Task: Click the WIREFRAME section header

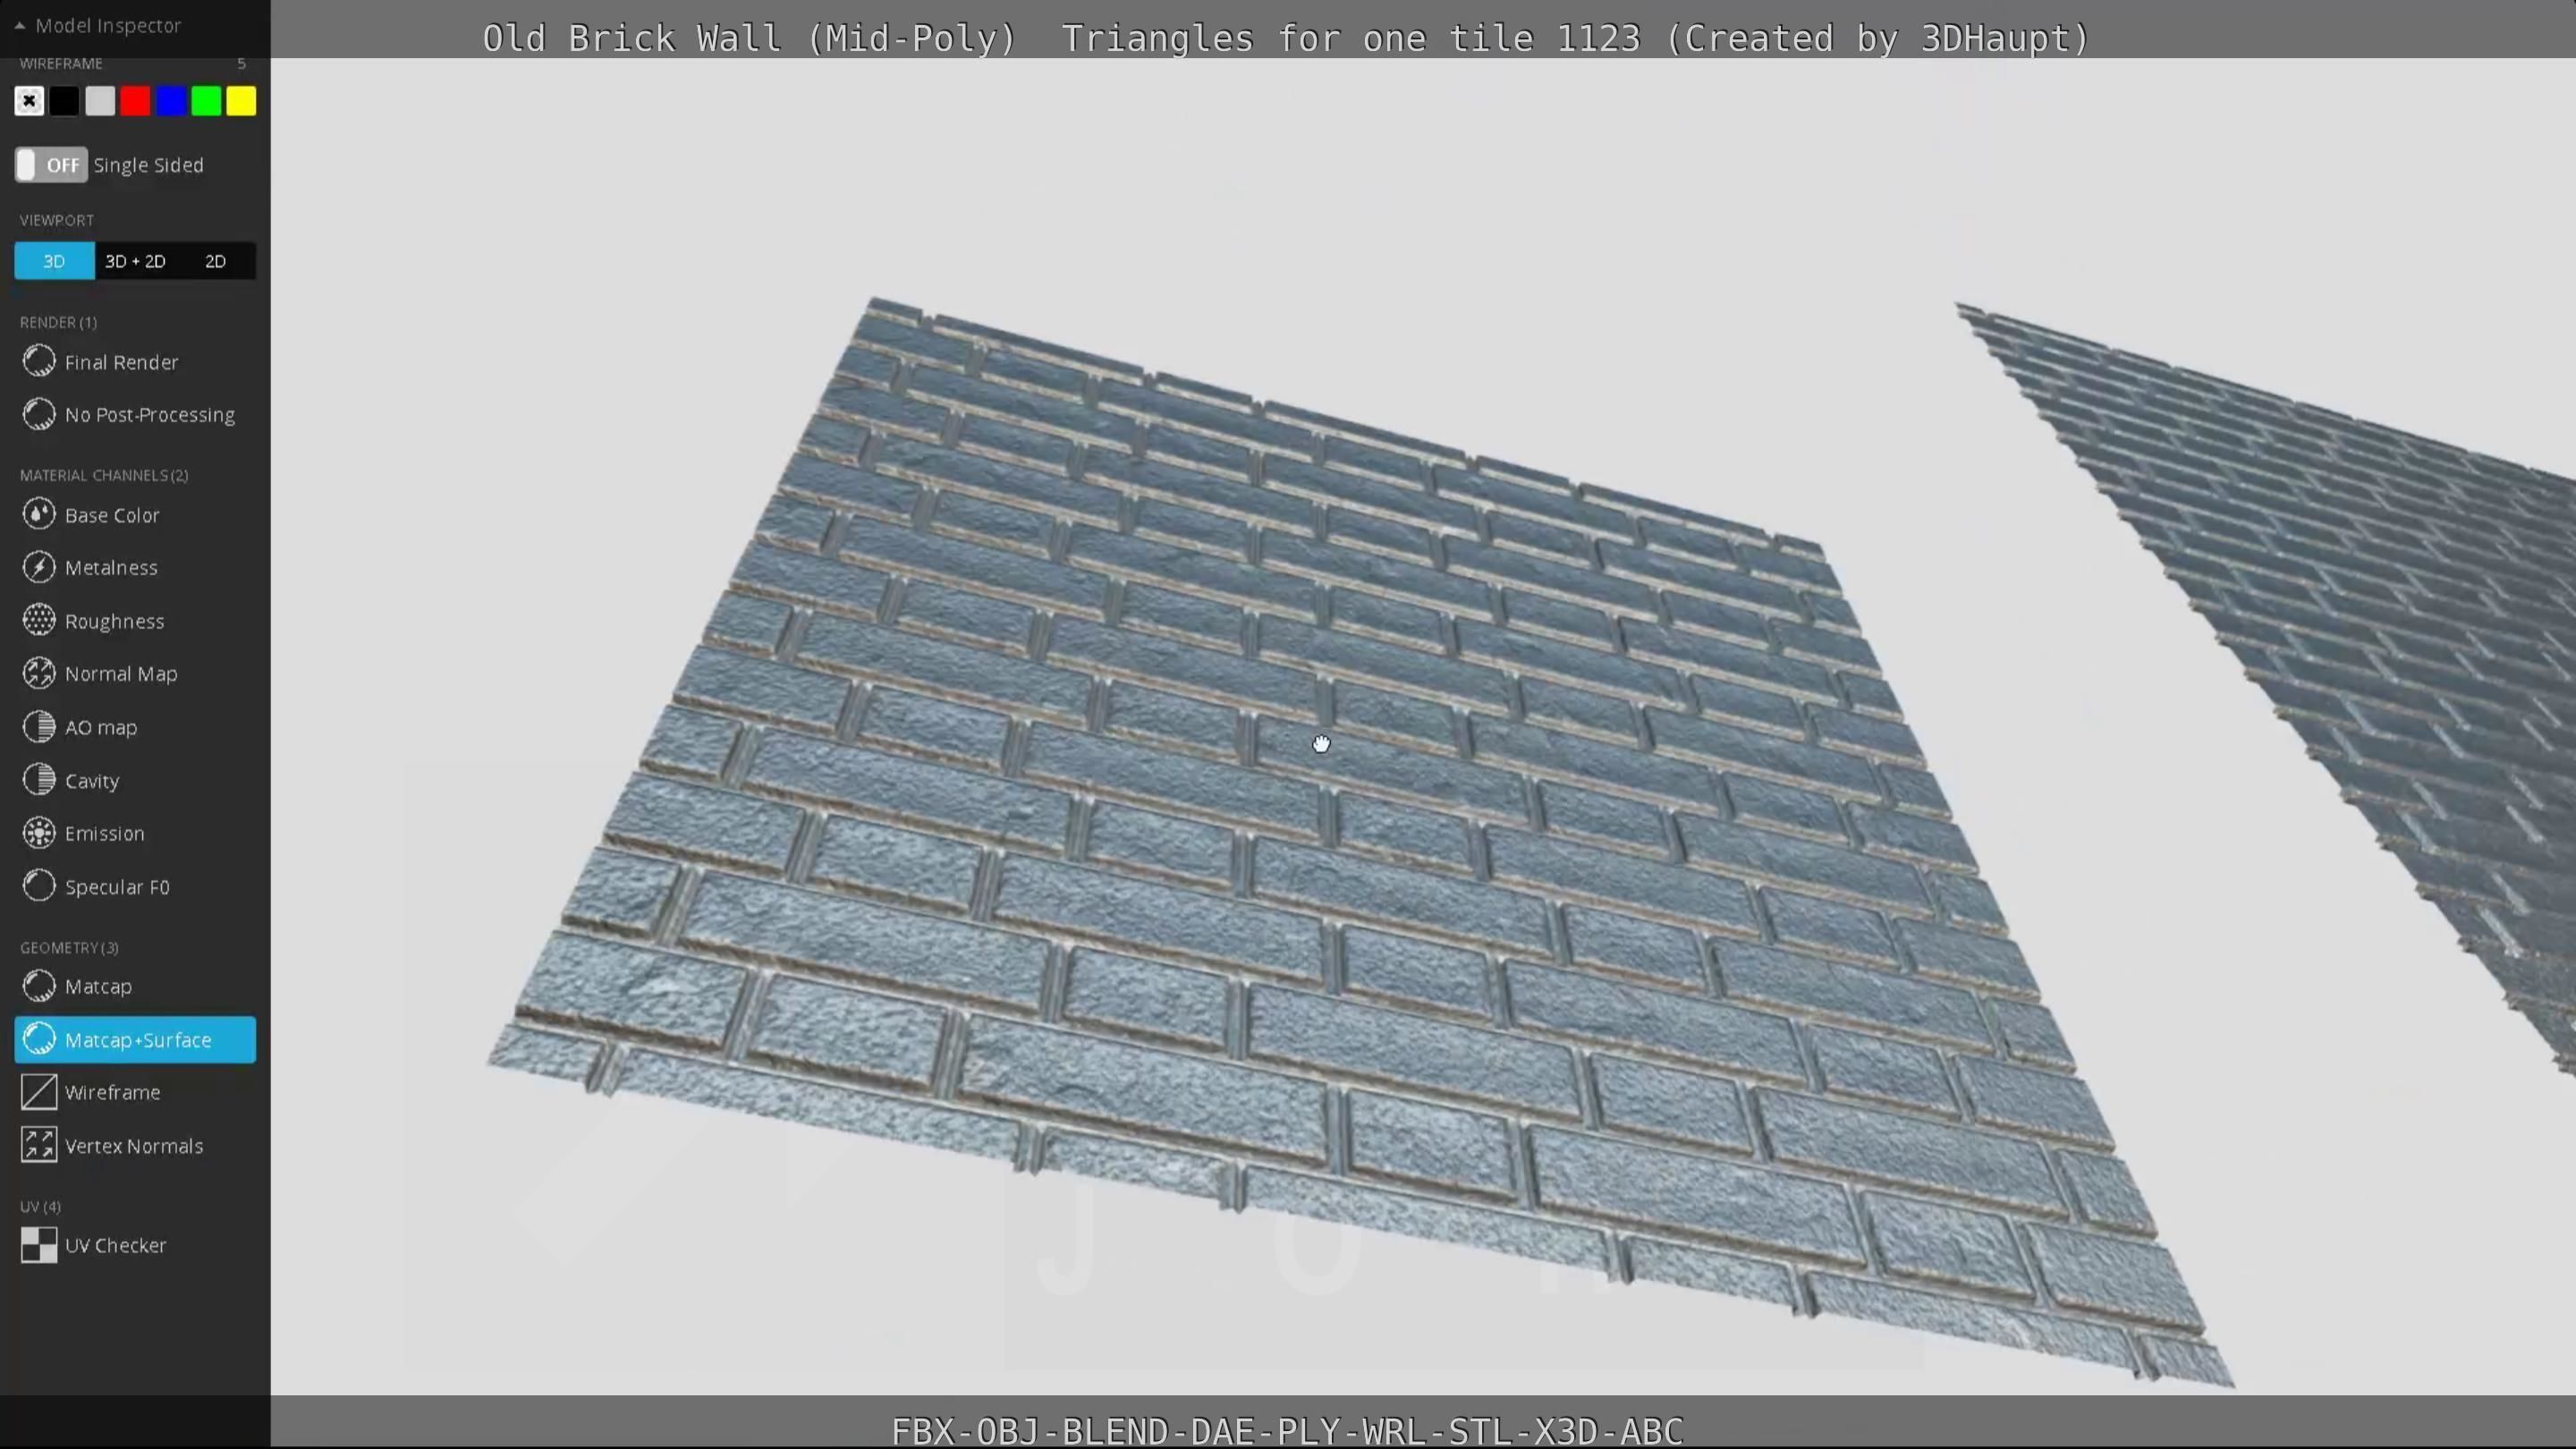Action: [61, 63]
